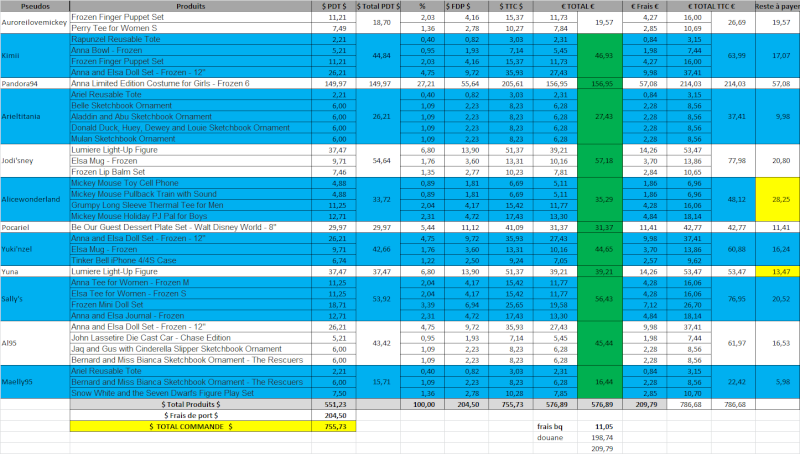The height and width of the screenshot is (454, 800).
Task: Click the green 46,93 total cell
Action: (x=600, y=56)
